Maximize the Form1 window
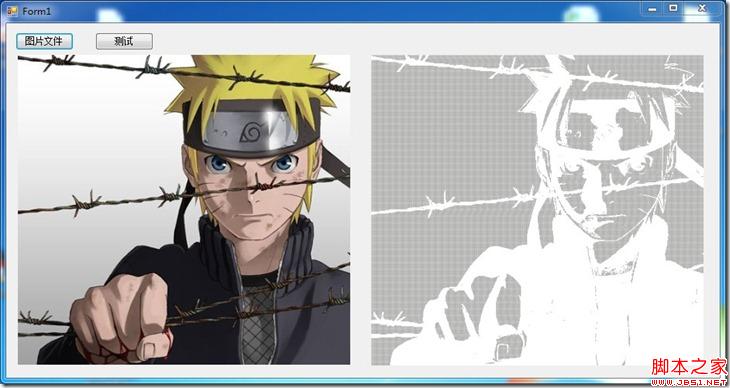The width and height of the screenshot is (730, 388). point(673,8)
